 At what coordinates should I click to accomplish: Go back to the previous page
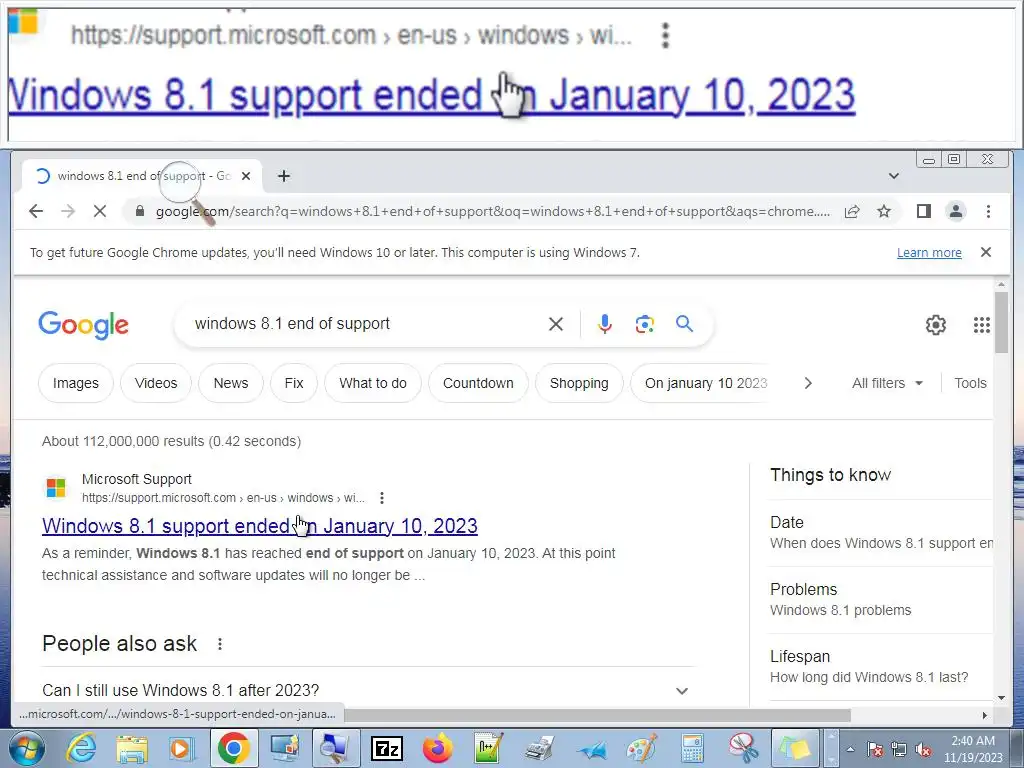tap(36, 211)
